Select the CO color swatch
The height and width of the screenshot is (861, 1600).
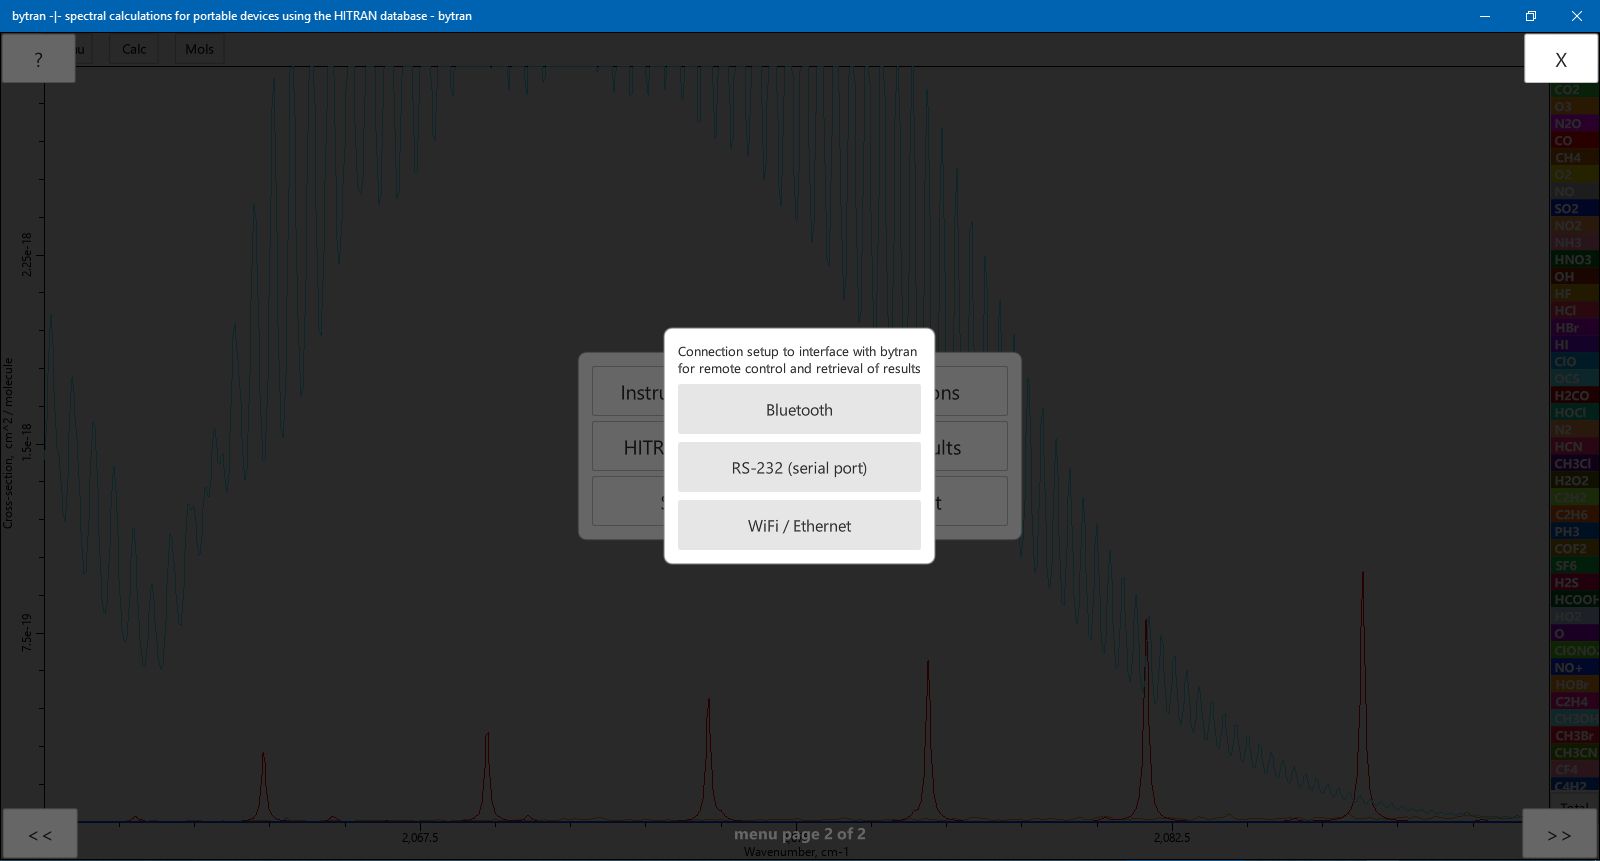(x=1574, y=141)
